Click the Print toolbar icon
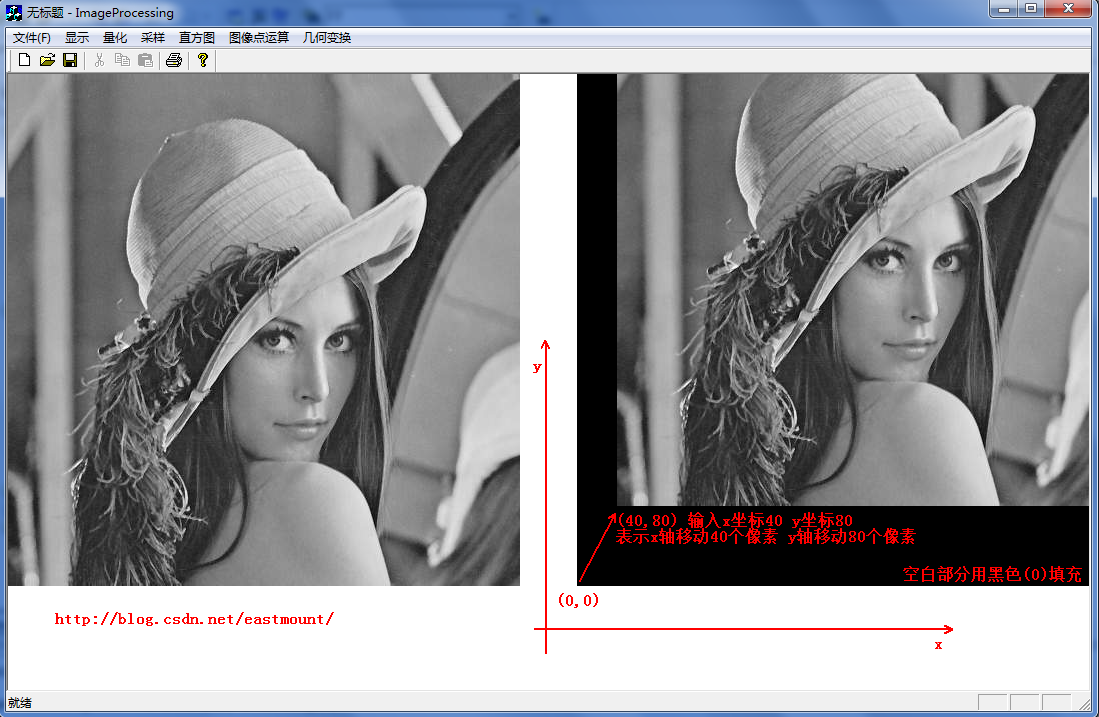The image size is (1099, 717). pos(174,60)
